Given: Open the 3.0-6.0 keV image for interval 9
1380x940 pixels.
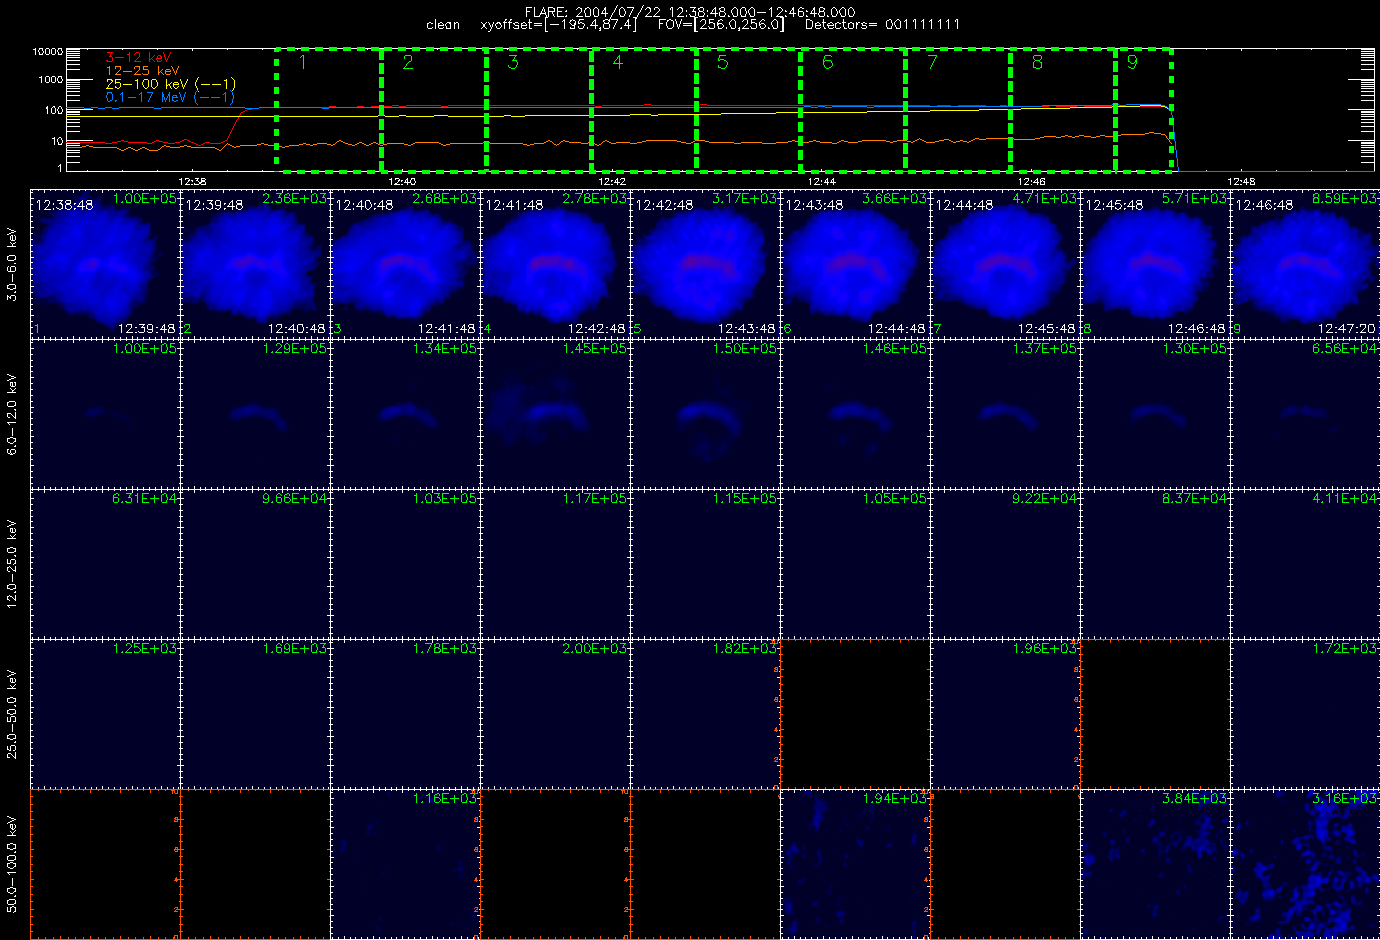Looking at the screenshot, I should [1305, 264].
